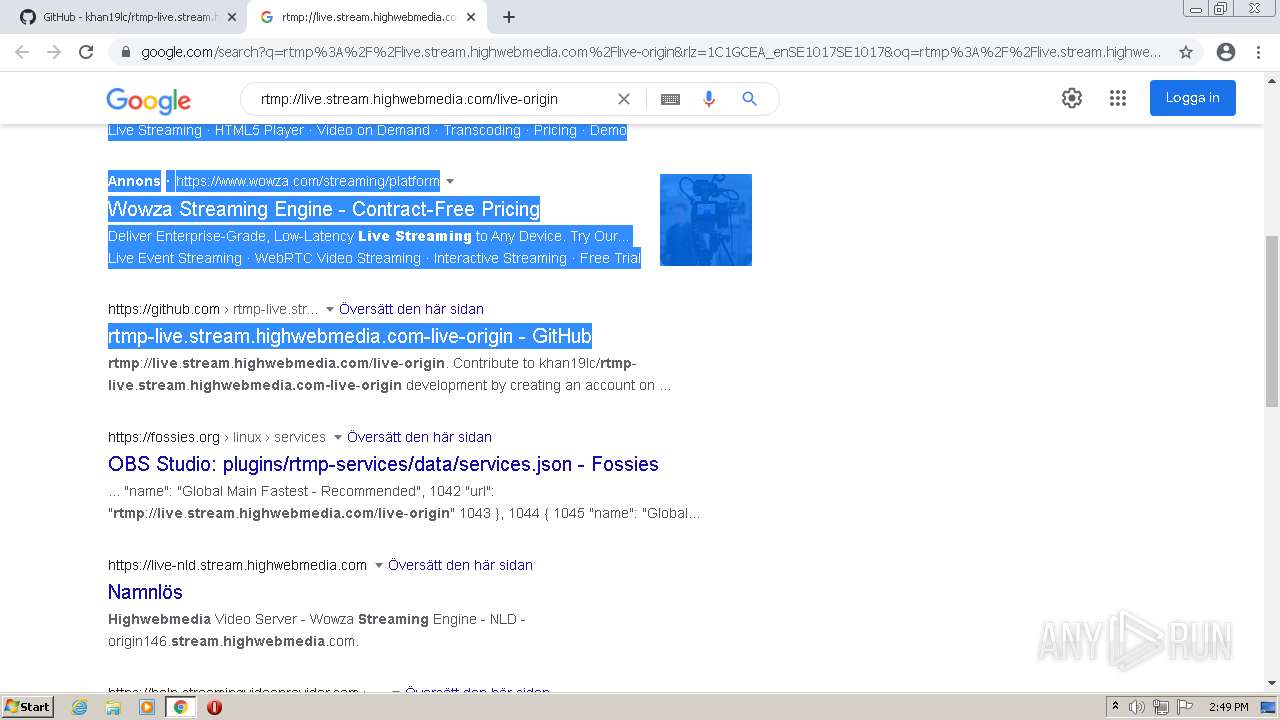Expand dropdown arrow for live-nld.stream.highwebmedia.com result
This screenshot has height=720, width=1280.
[379, 565]
